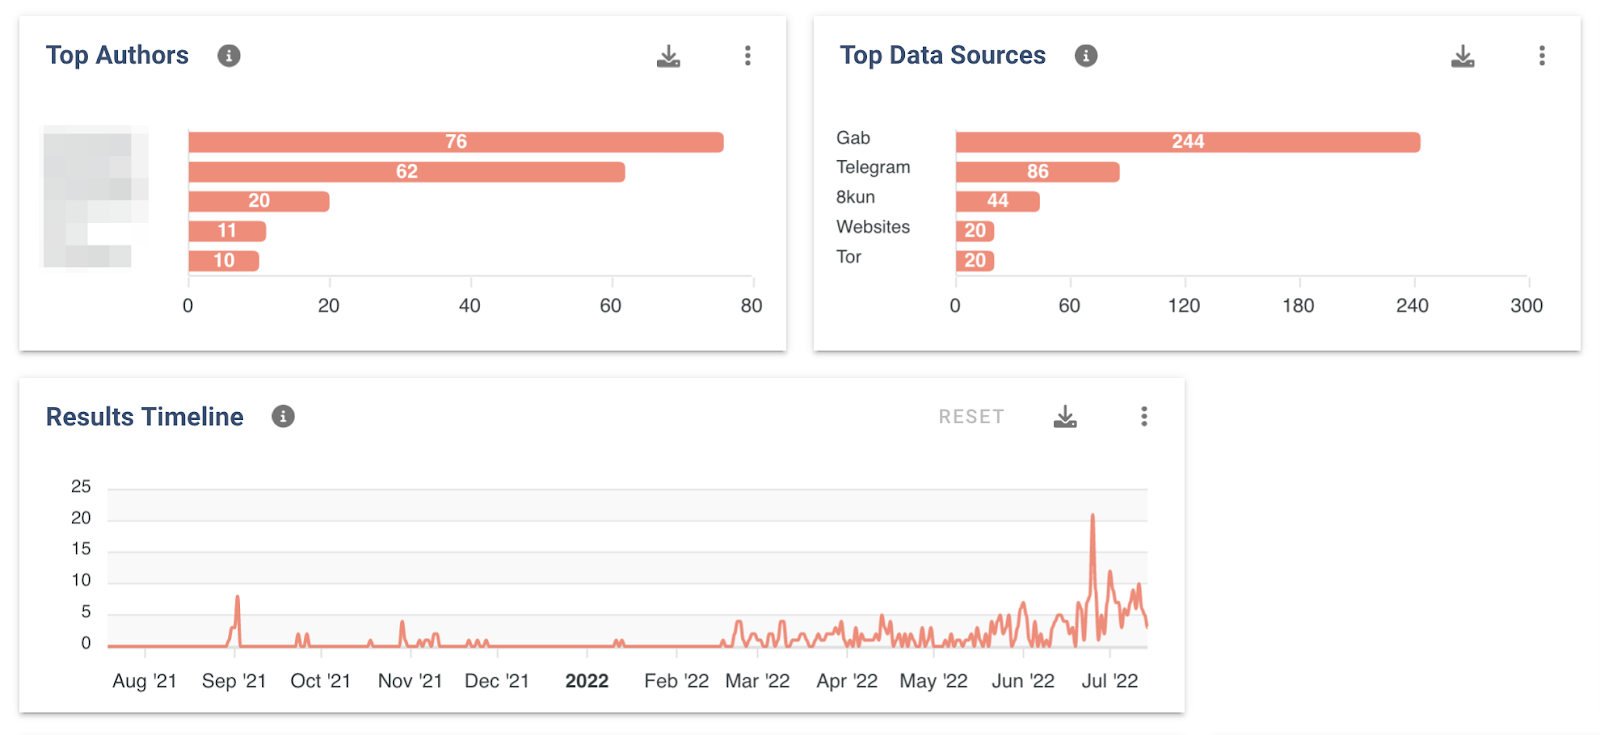
Task: Click the 8kun bar with value 44
Action: point(997,201)
